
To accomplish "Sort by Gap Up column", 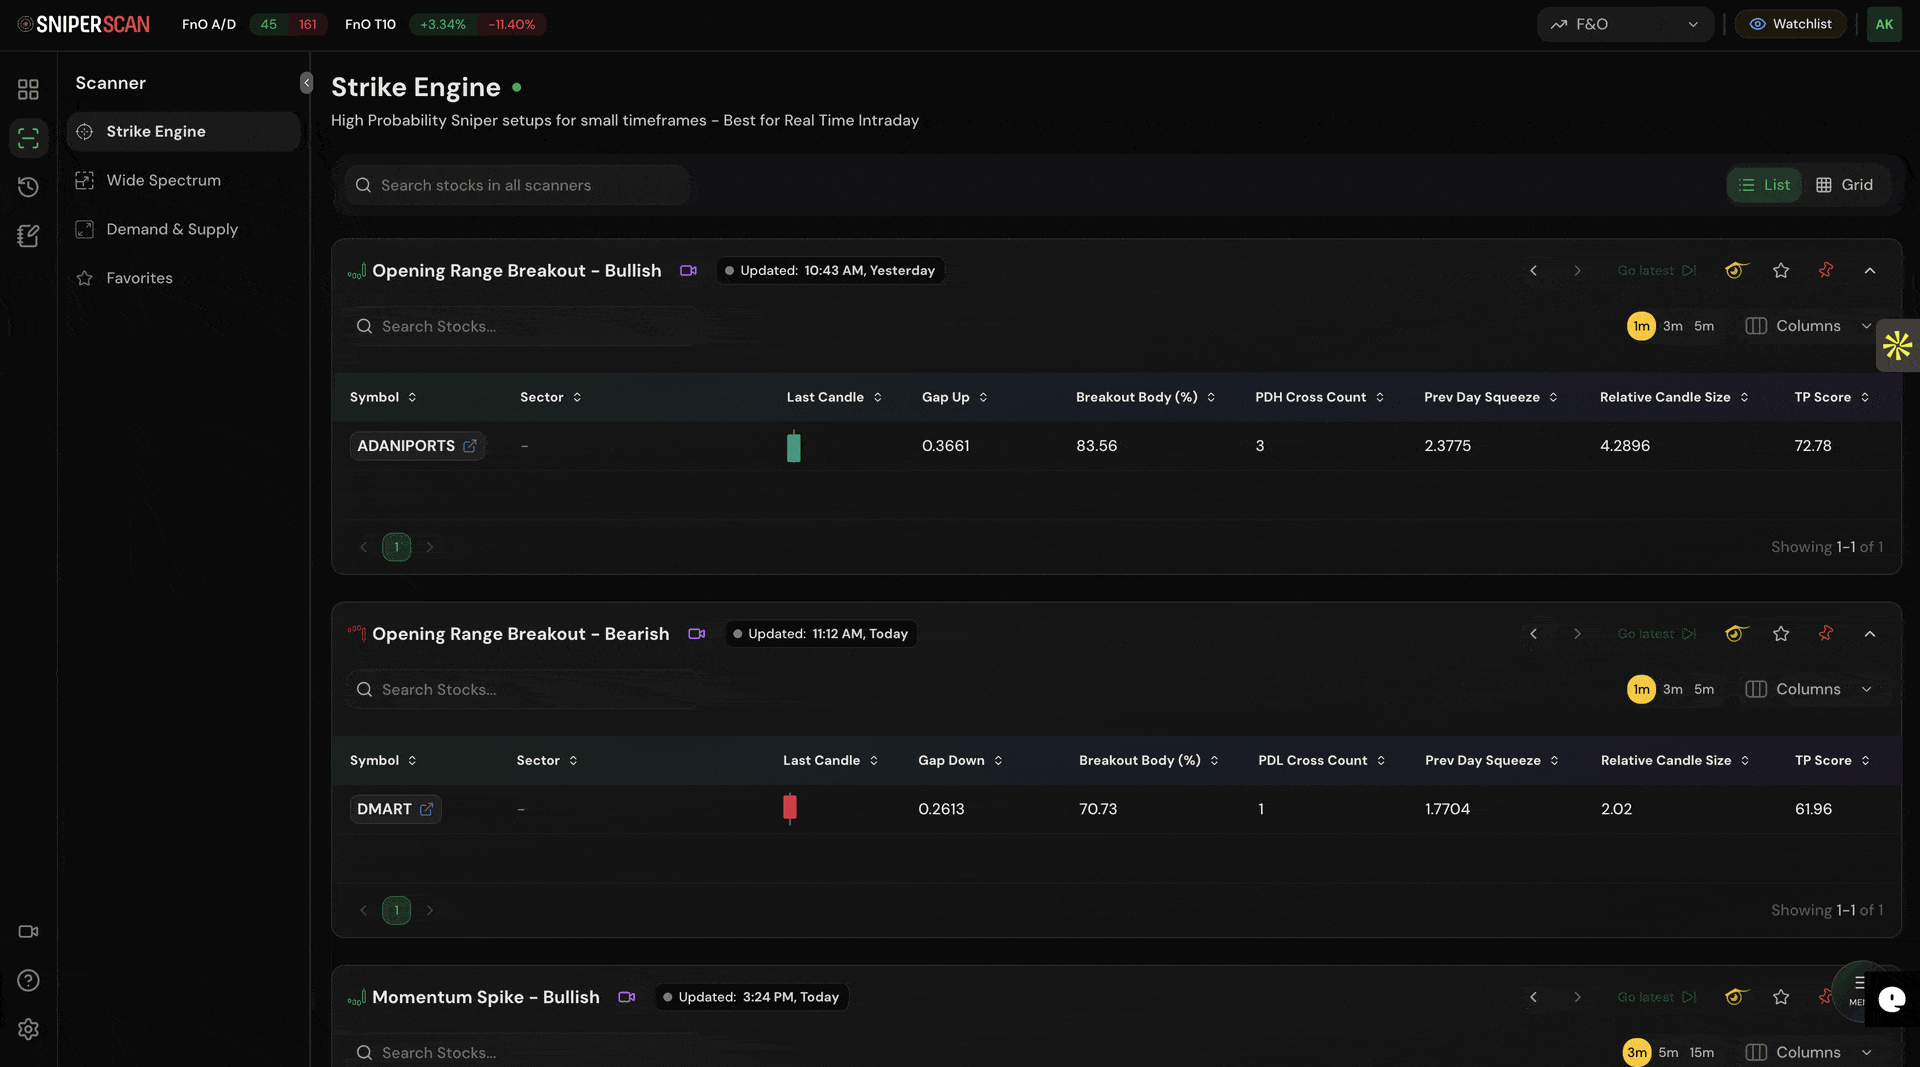I will 954,398.
